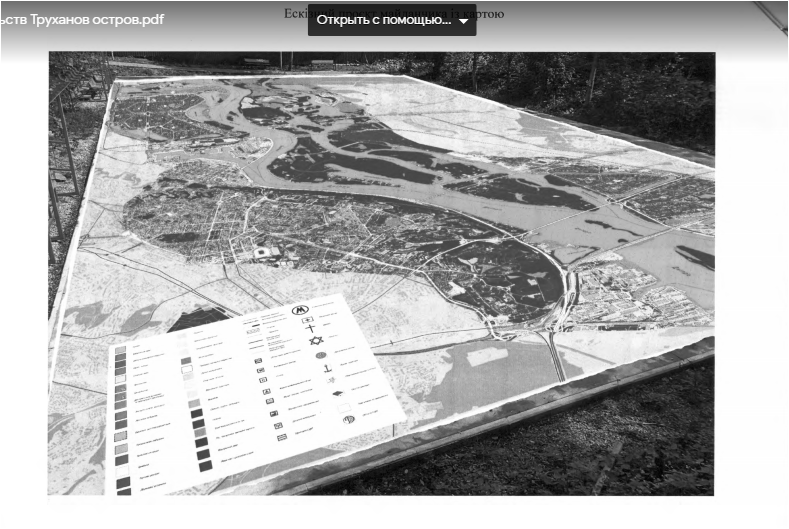Click the dropdown arrow beside 'Открыть с помощью'
789x529 pixels.
[x=464, y=21]
